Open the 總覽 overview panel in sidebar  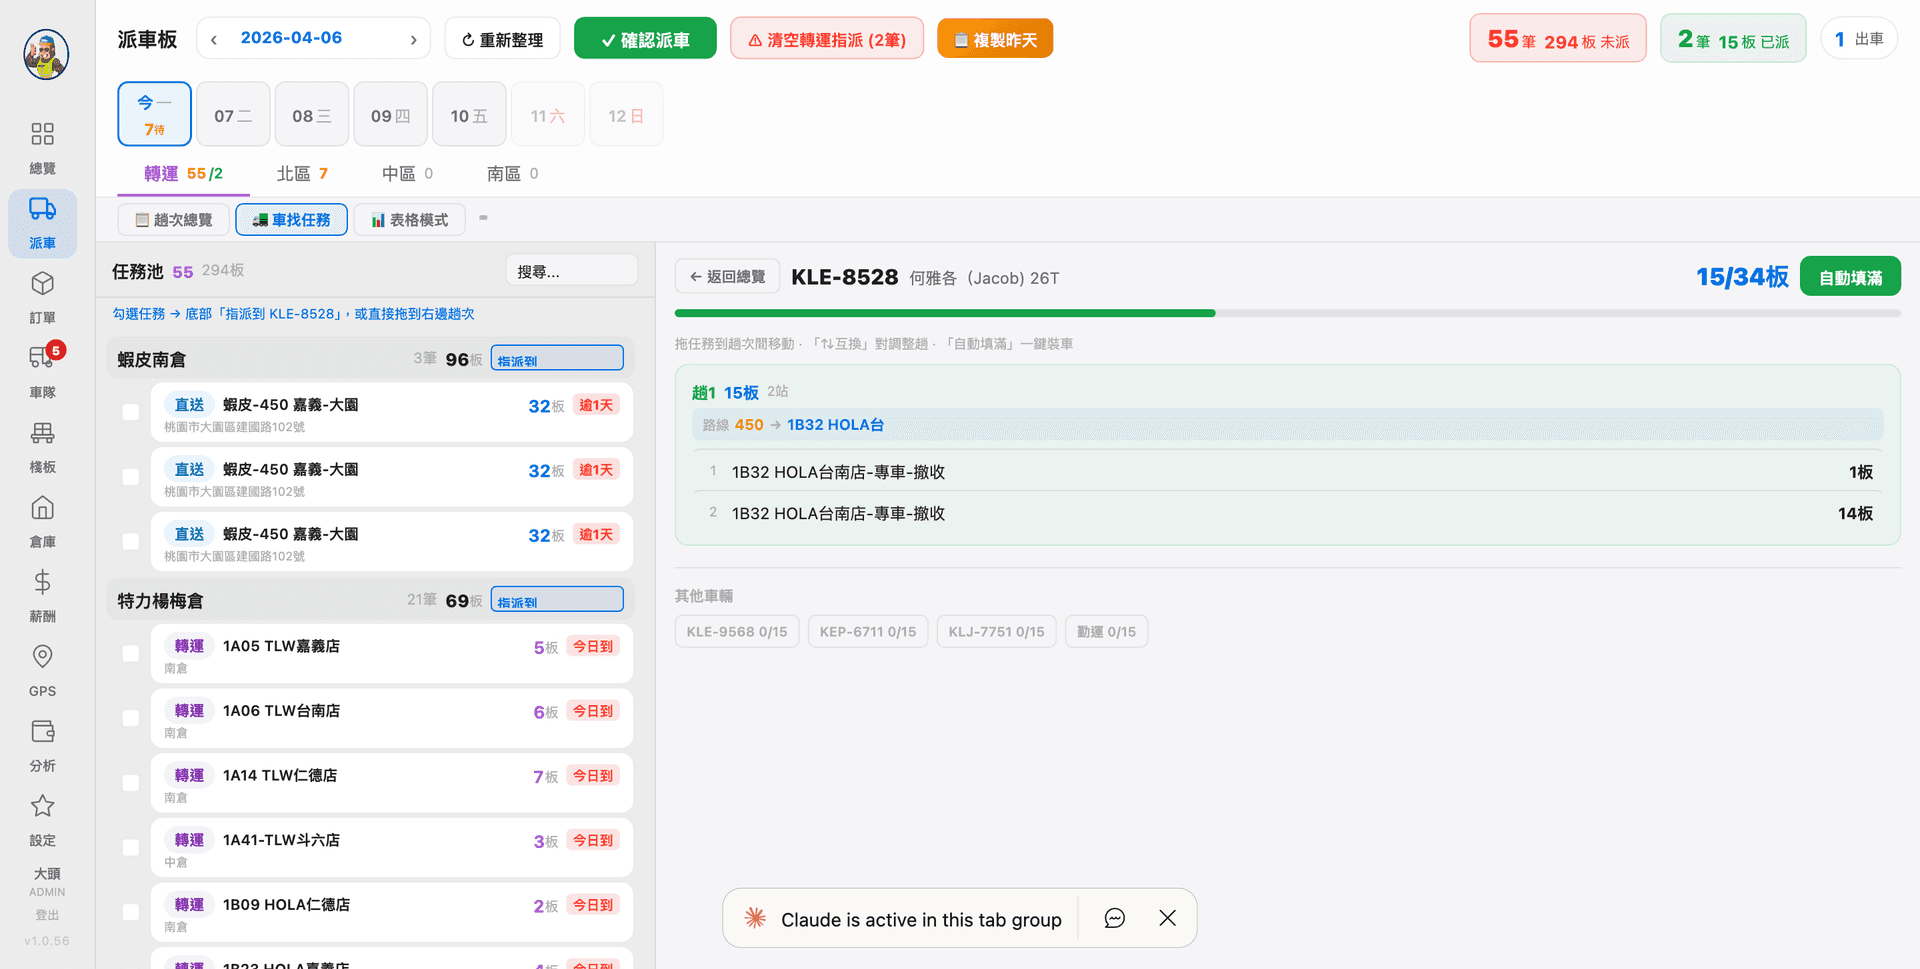pos(42,147)
